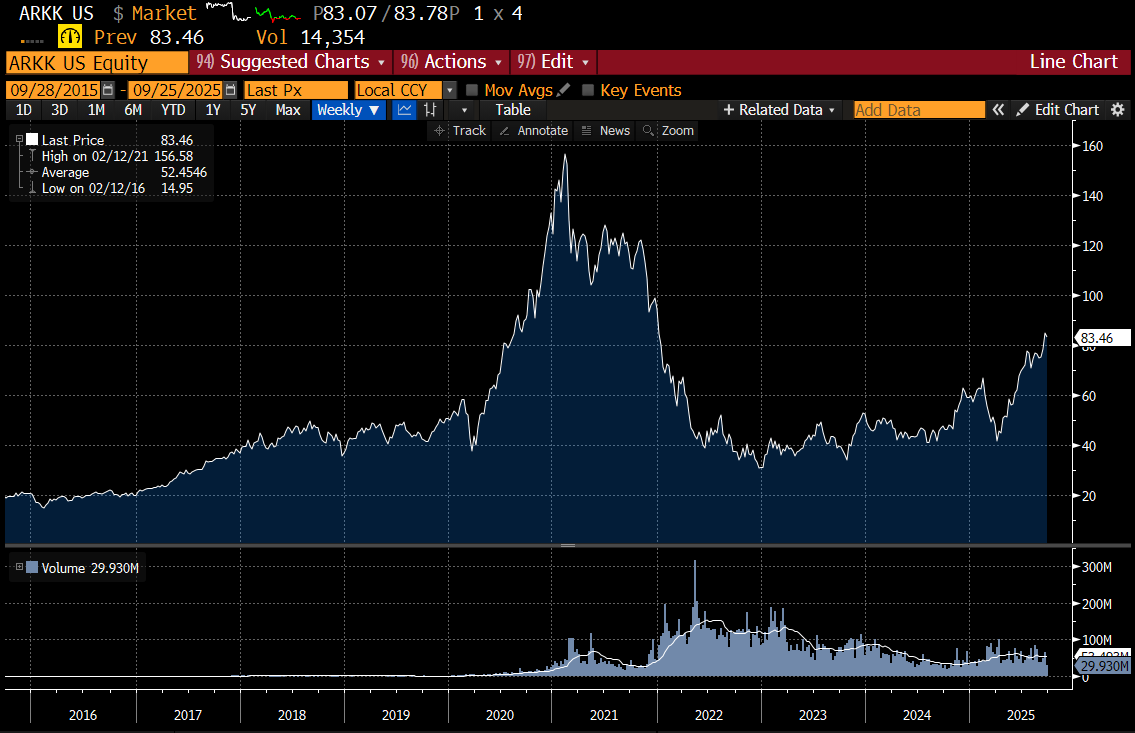Click the 29.930M volume axis label
1135x733 pixels.
[x=1102, y=666]
